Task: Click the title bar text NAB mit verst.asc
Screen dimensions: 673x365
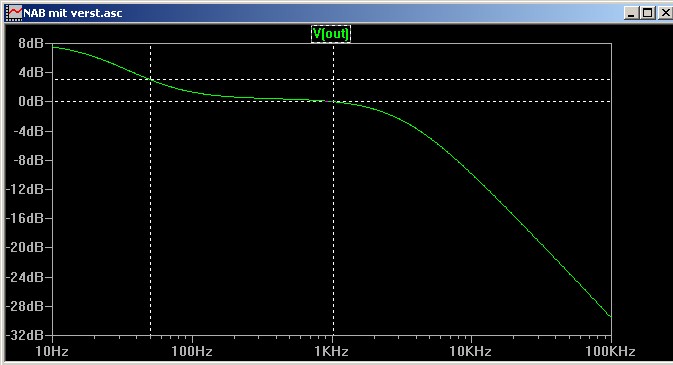Action: click(73, 13)
